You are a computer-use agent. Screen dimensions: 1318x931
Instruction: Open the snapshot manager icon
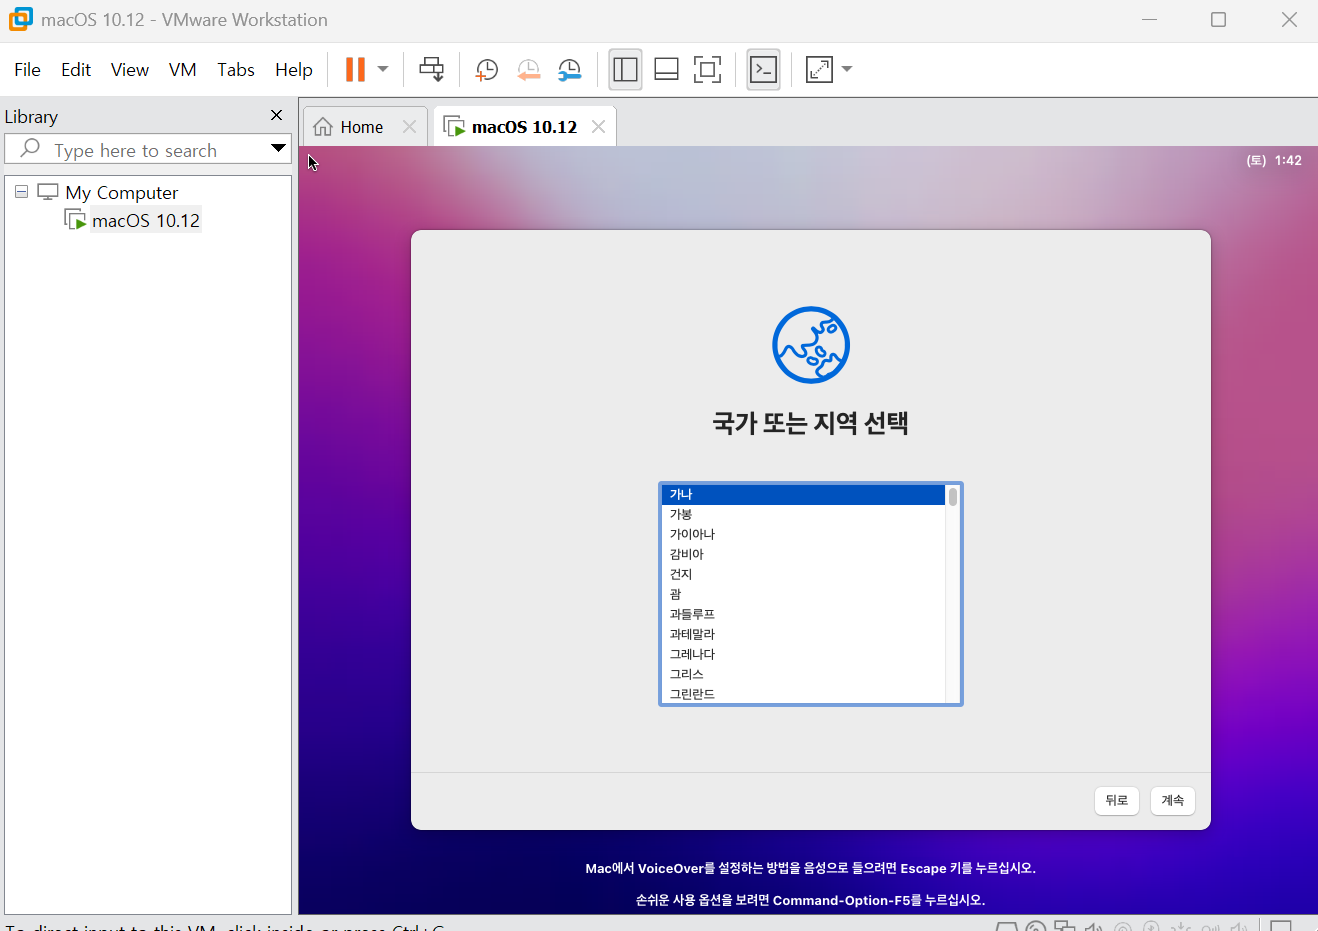pos(569,69)
